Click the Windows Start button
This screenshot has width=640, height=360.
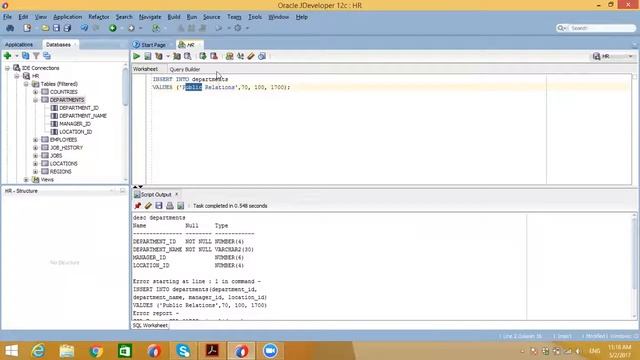pyautogui.click(x=11, y=351)
